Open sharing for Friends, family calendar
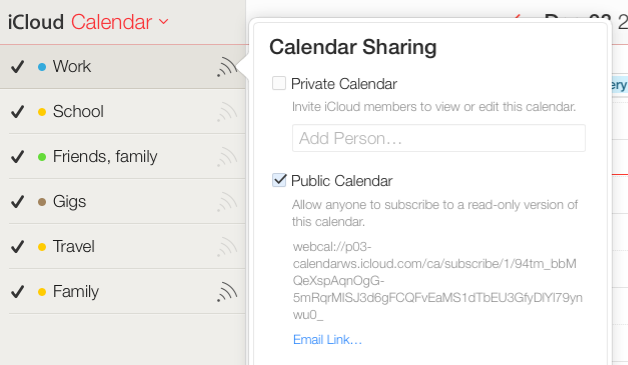This screenshot has width=628, height=365. click(227, 157)
